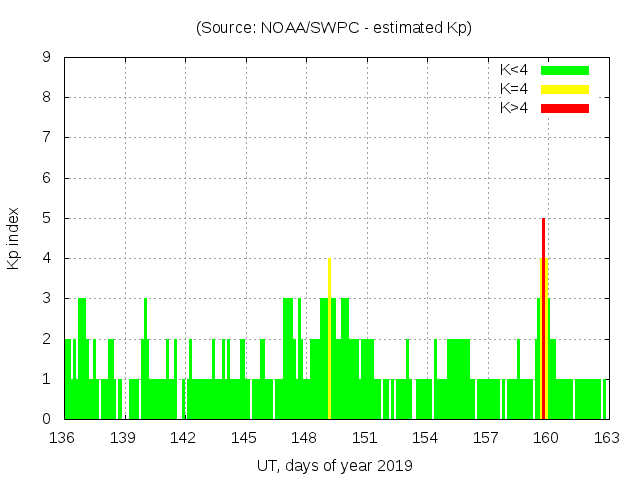Click y-axis tick label 5
Screen dimensions: 640x480
(46, 218)
